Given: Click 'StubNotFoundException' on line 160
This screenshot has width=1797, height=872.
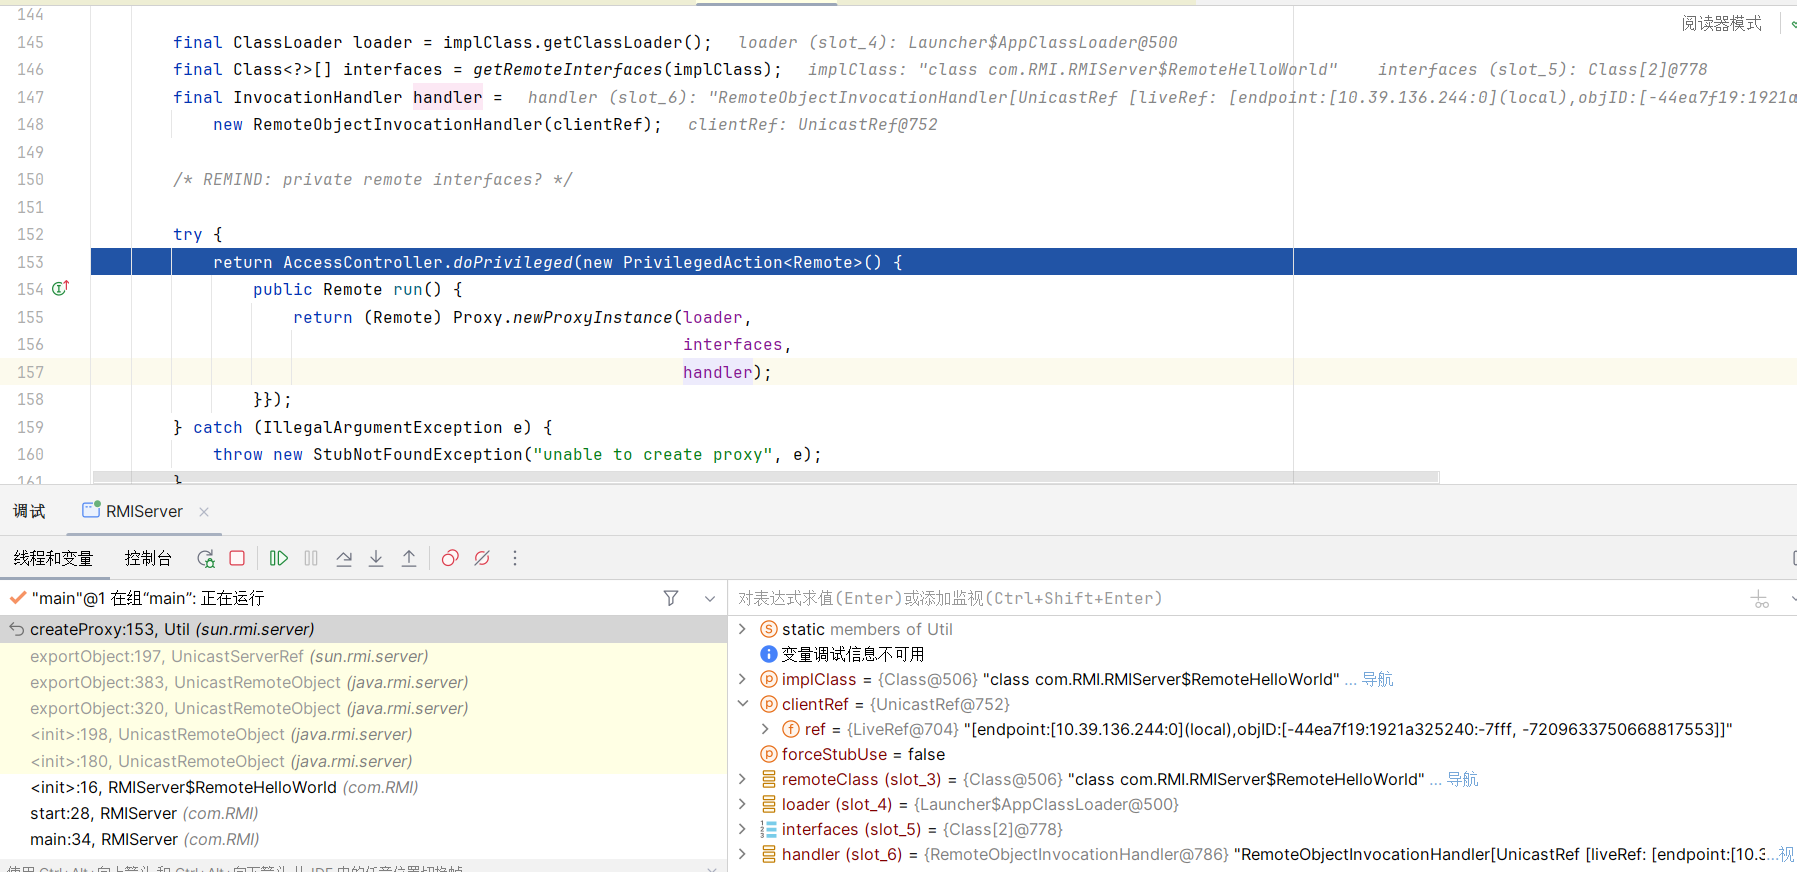Looking at the screenshot, I should (417, 454).
